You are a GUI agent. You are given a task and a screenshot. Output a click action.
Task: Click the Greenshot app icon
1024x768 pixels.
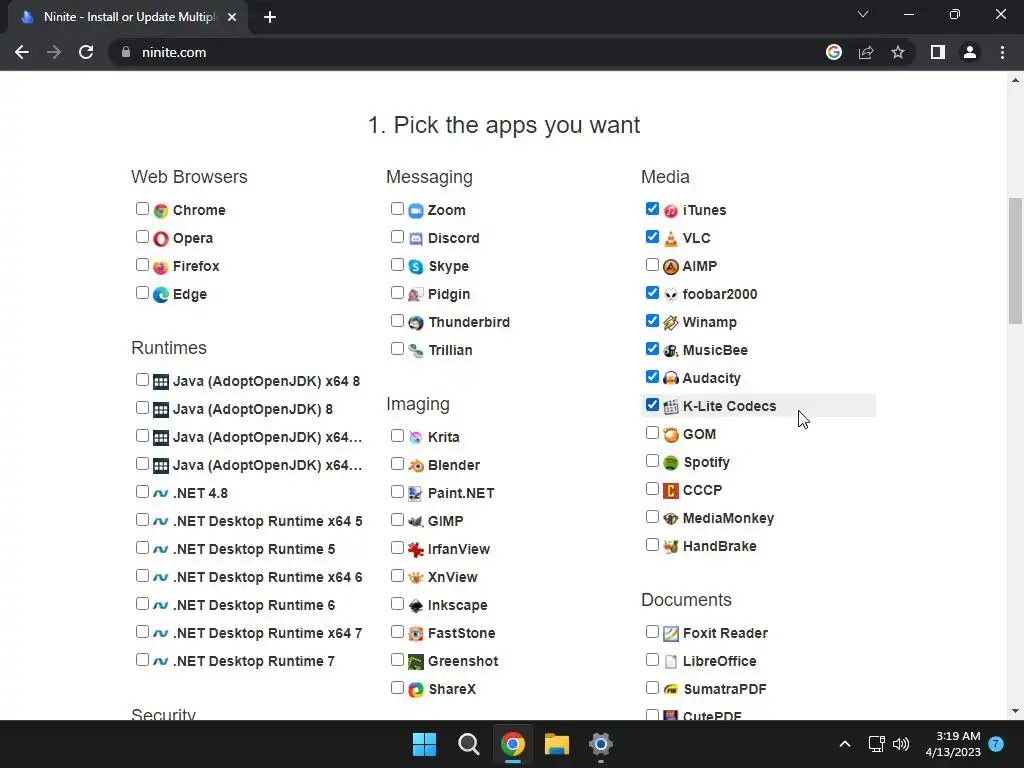point(416,662)
